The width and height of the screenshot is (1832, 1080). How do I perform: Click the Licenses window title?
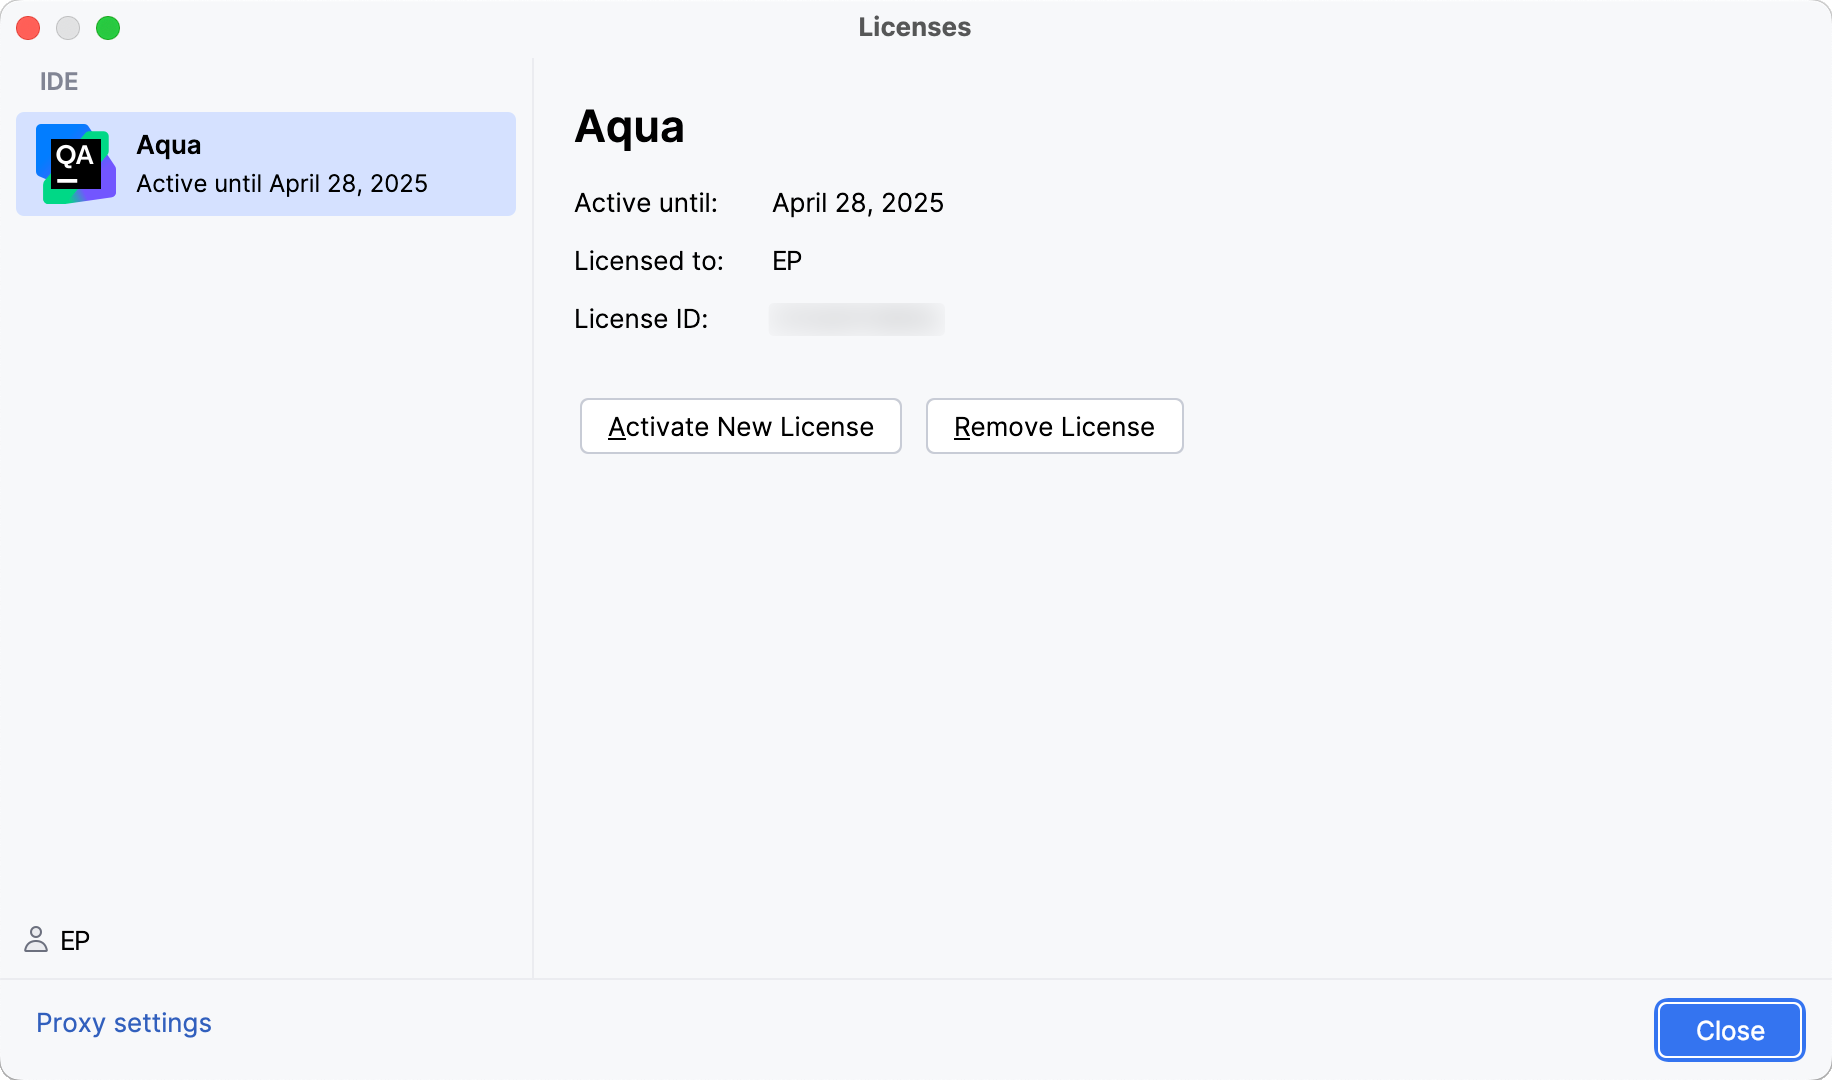[915, 27]
